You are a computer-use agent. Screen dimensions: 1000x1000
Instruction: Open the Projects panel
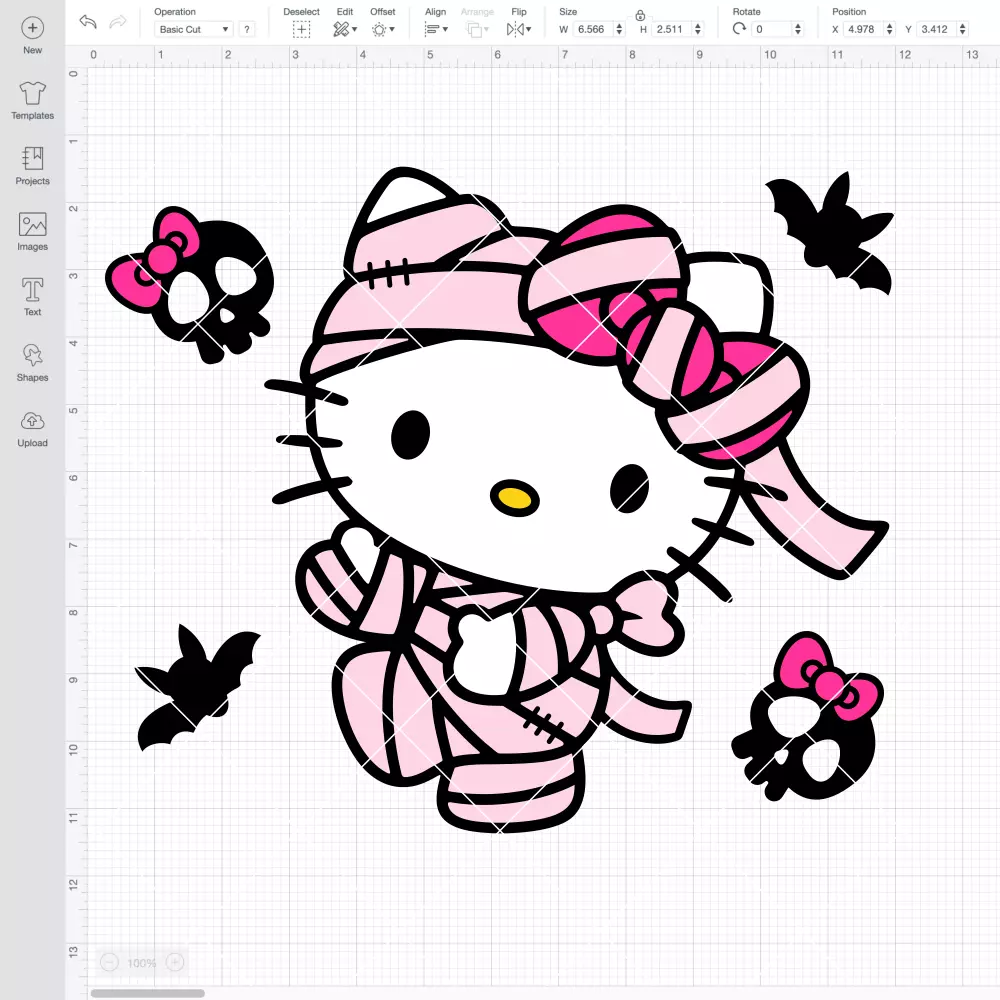(x=33, y=166)
